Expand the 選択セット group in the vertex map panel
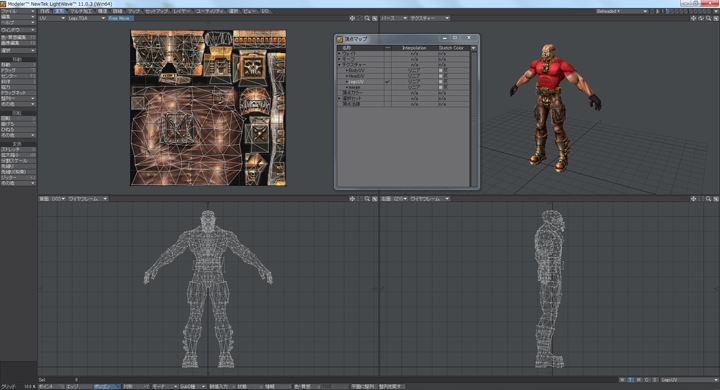 (340, 98)
